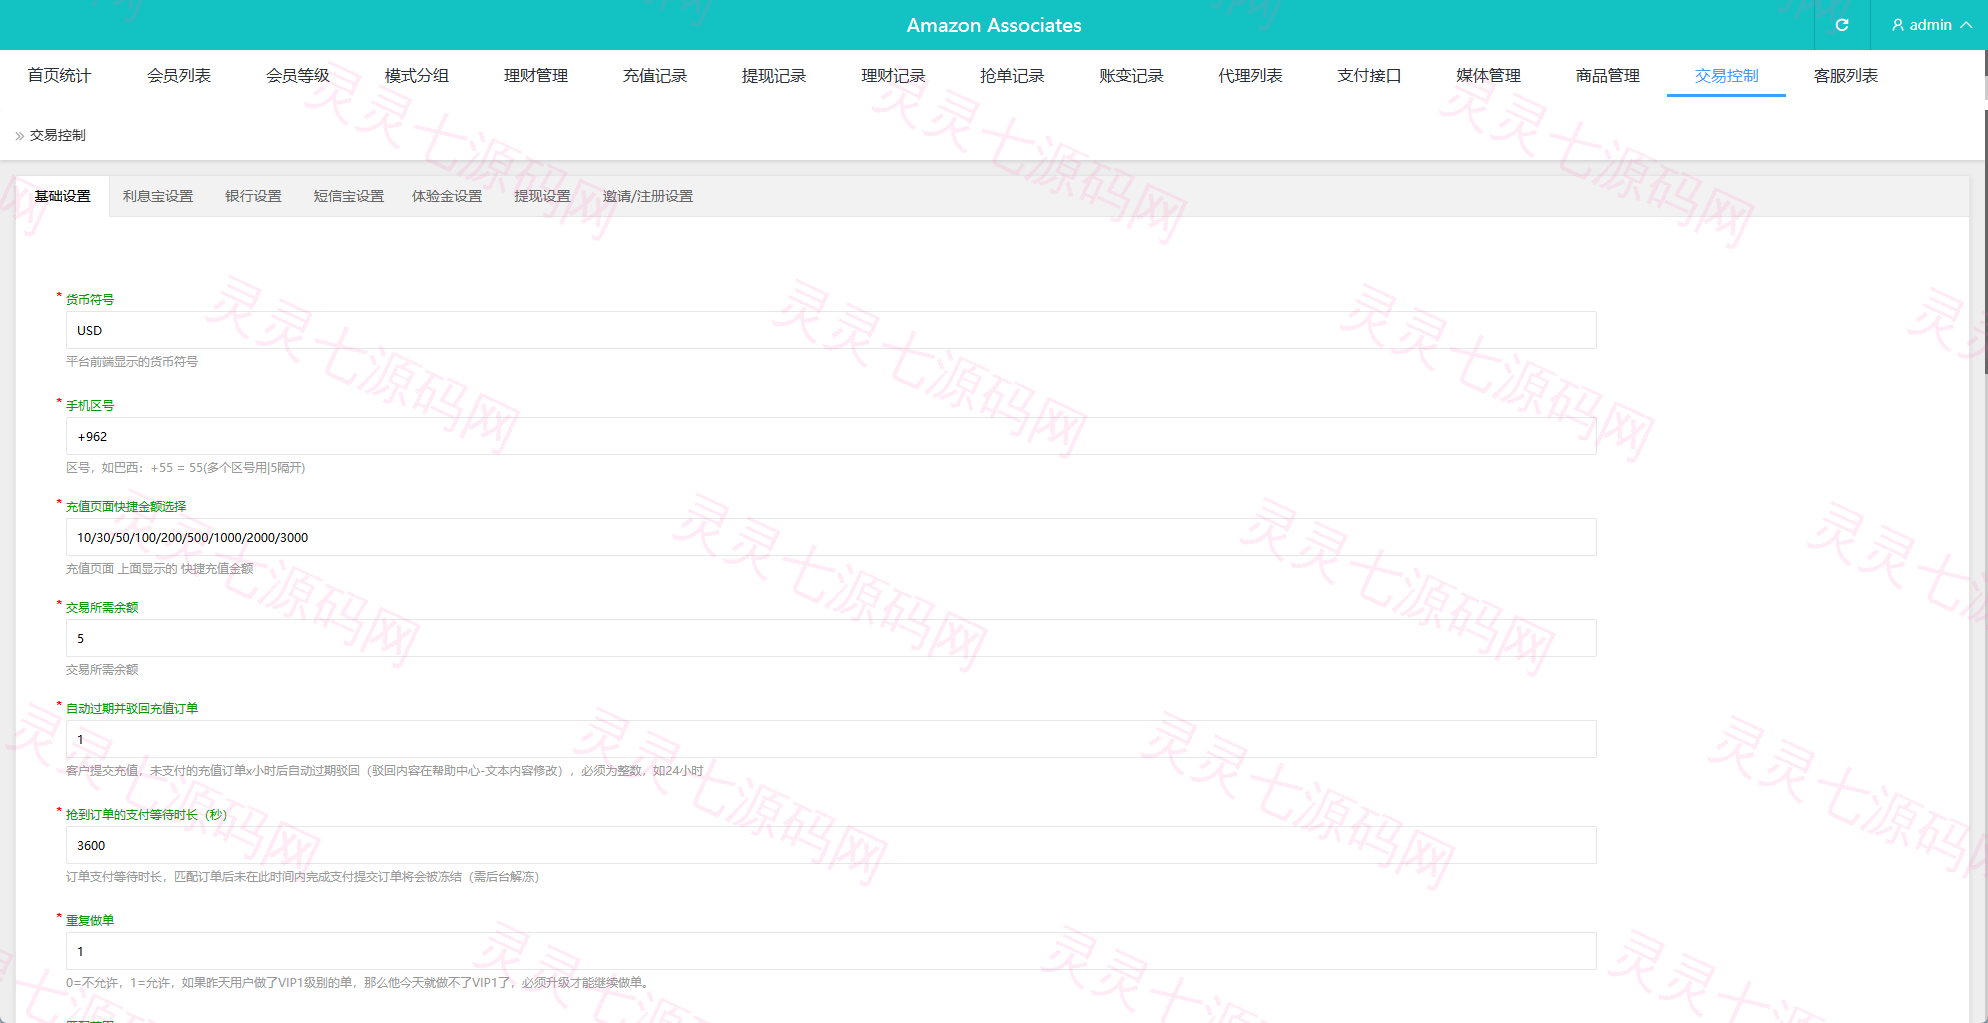The height and width of the screenshot is (1023, 1988).
Task: Open 理财管理 menu
Action: (535, 75)
